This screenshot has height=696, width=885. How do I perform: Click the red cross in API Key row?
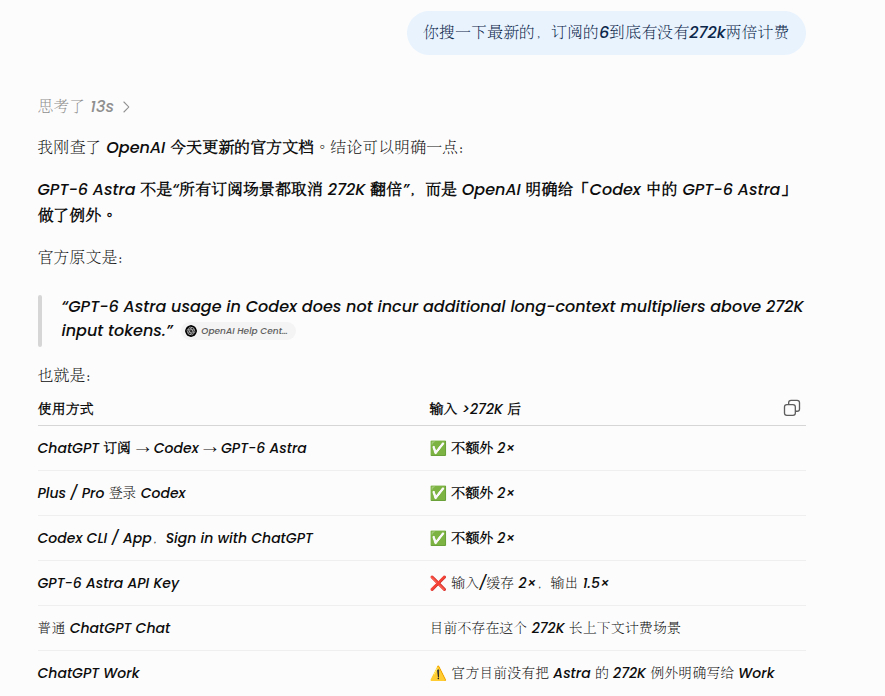pyautogui.click(x=438, y=583)
